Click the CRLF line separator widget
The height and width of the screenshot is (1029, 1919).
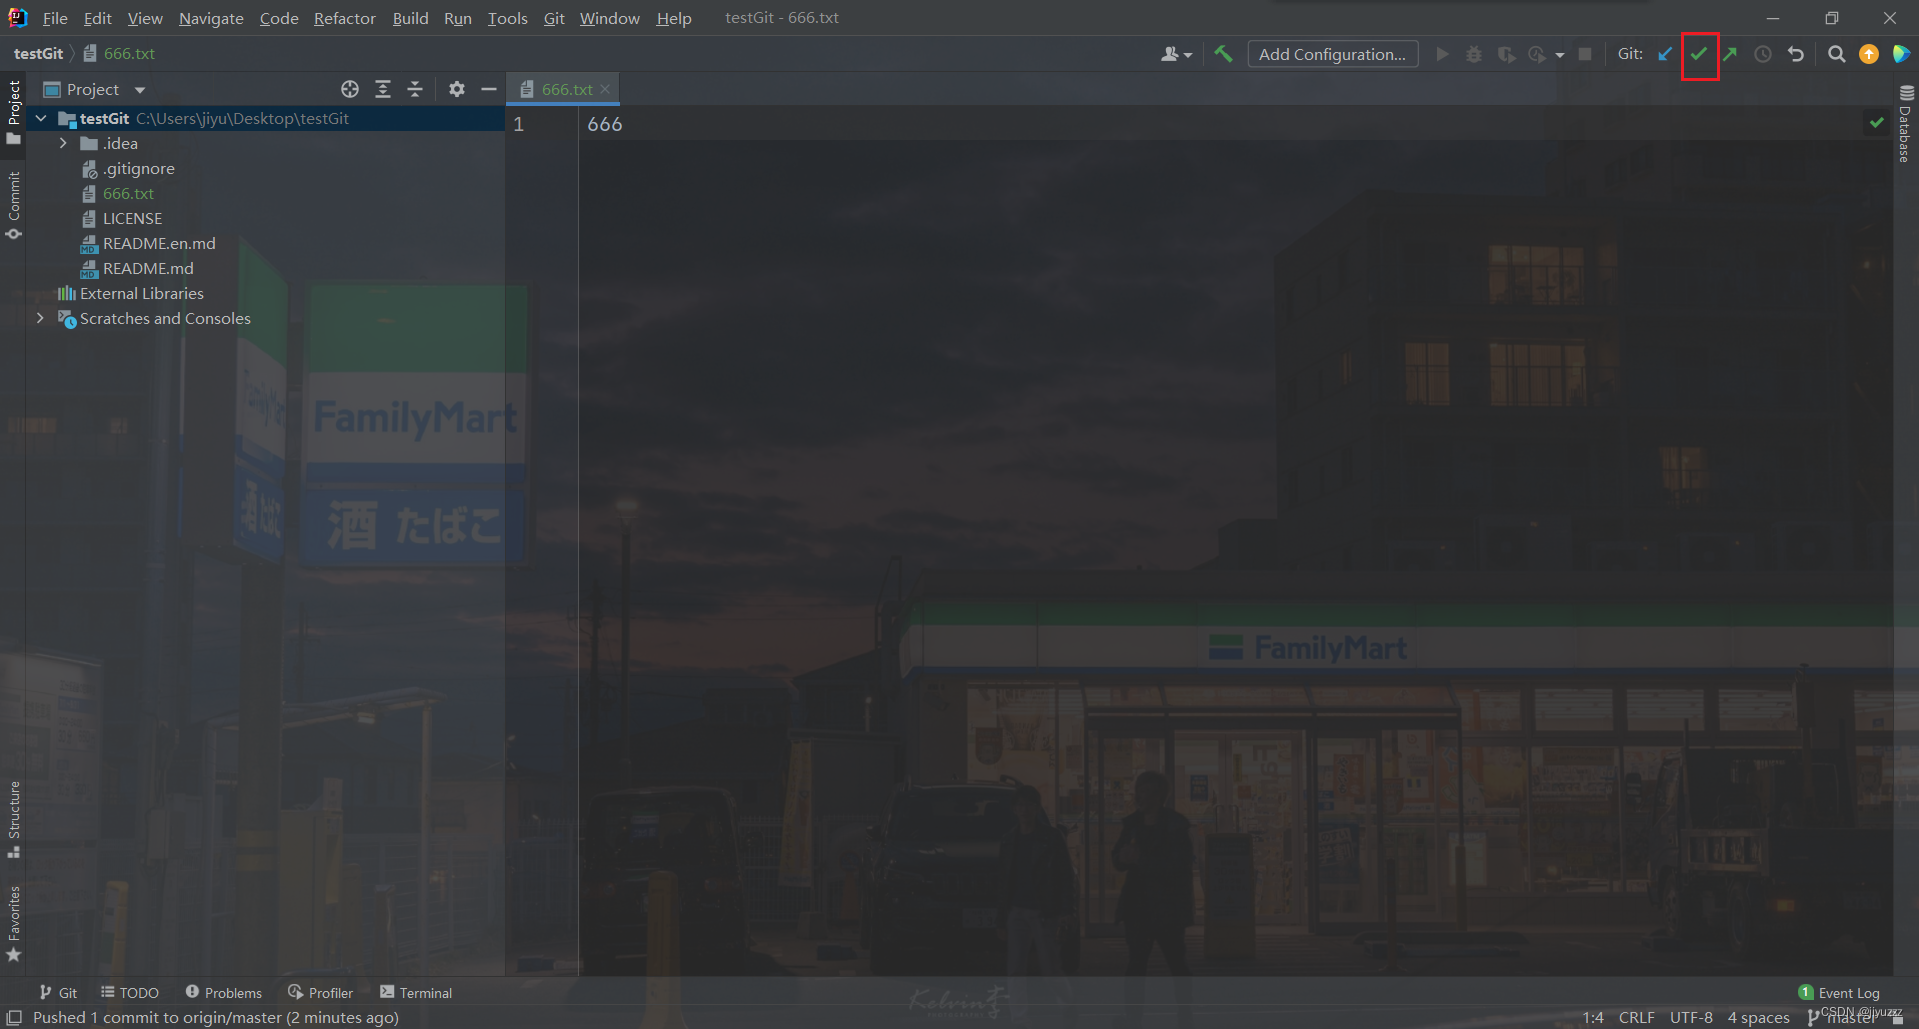[x=1637, y=1017]
